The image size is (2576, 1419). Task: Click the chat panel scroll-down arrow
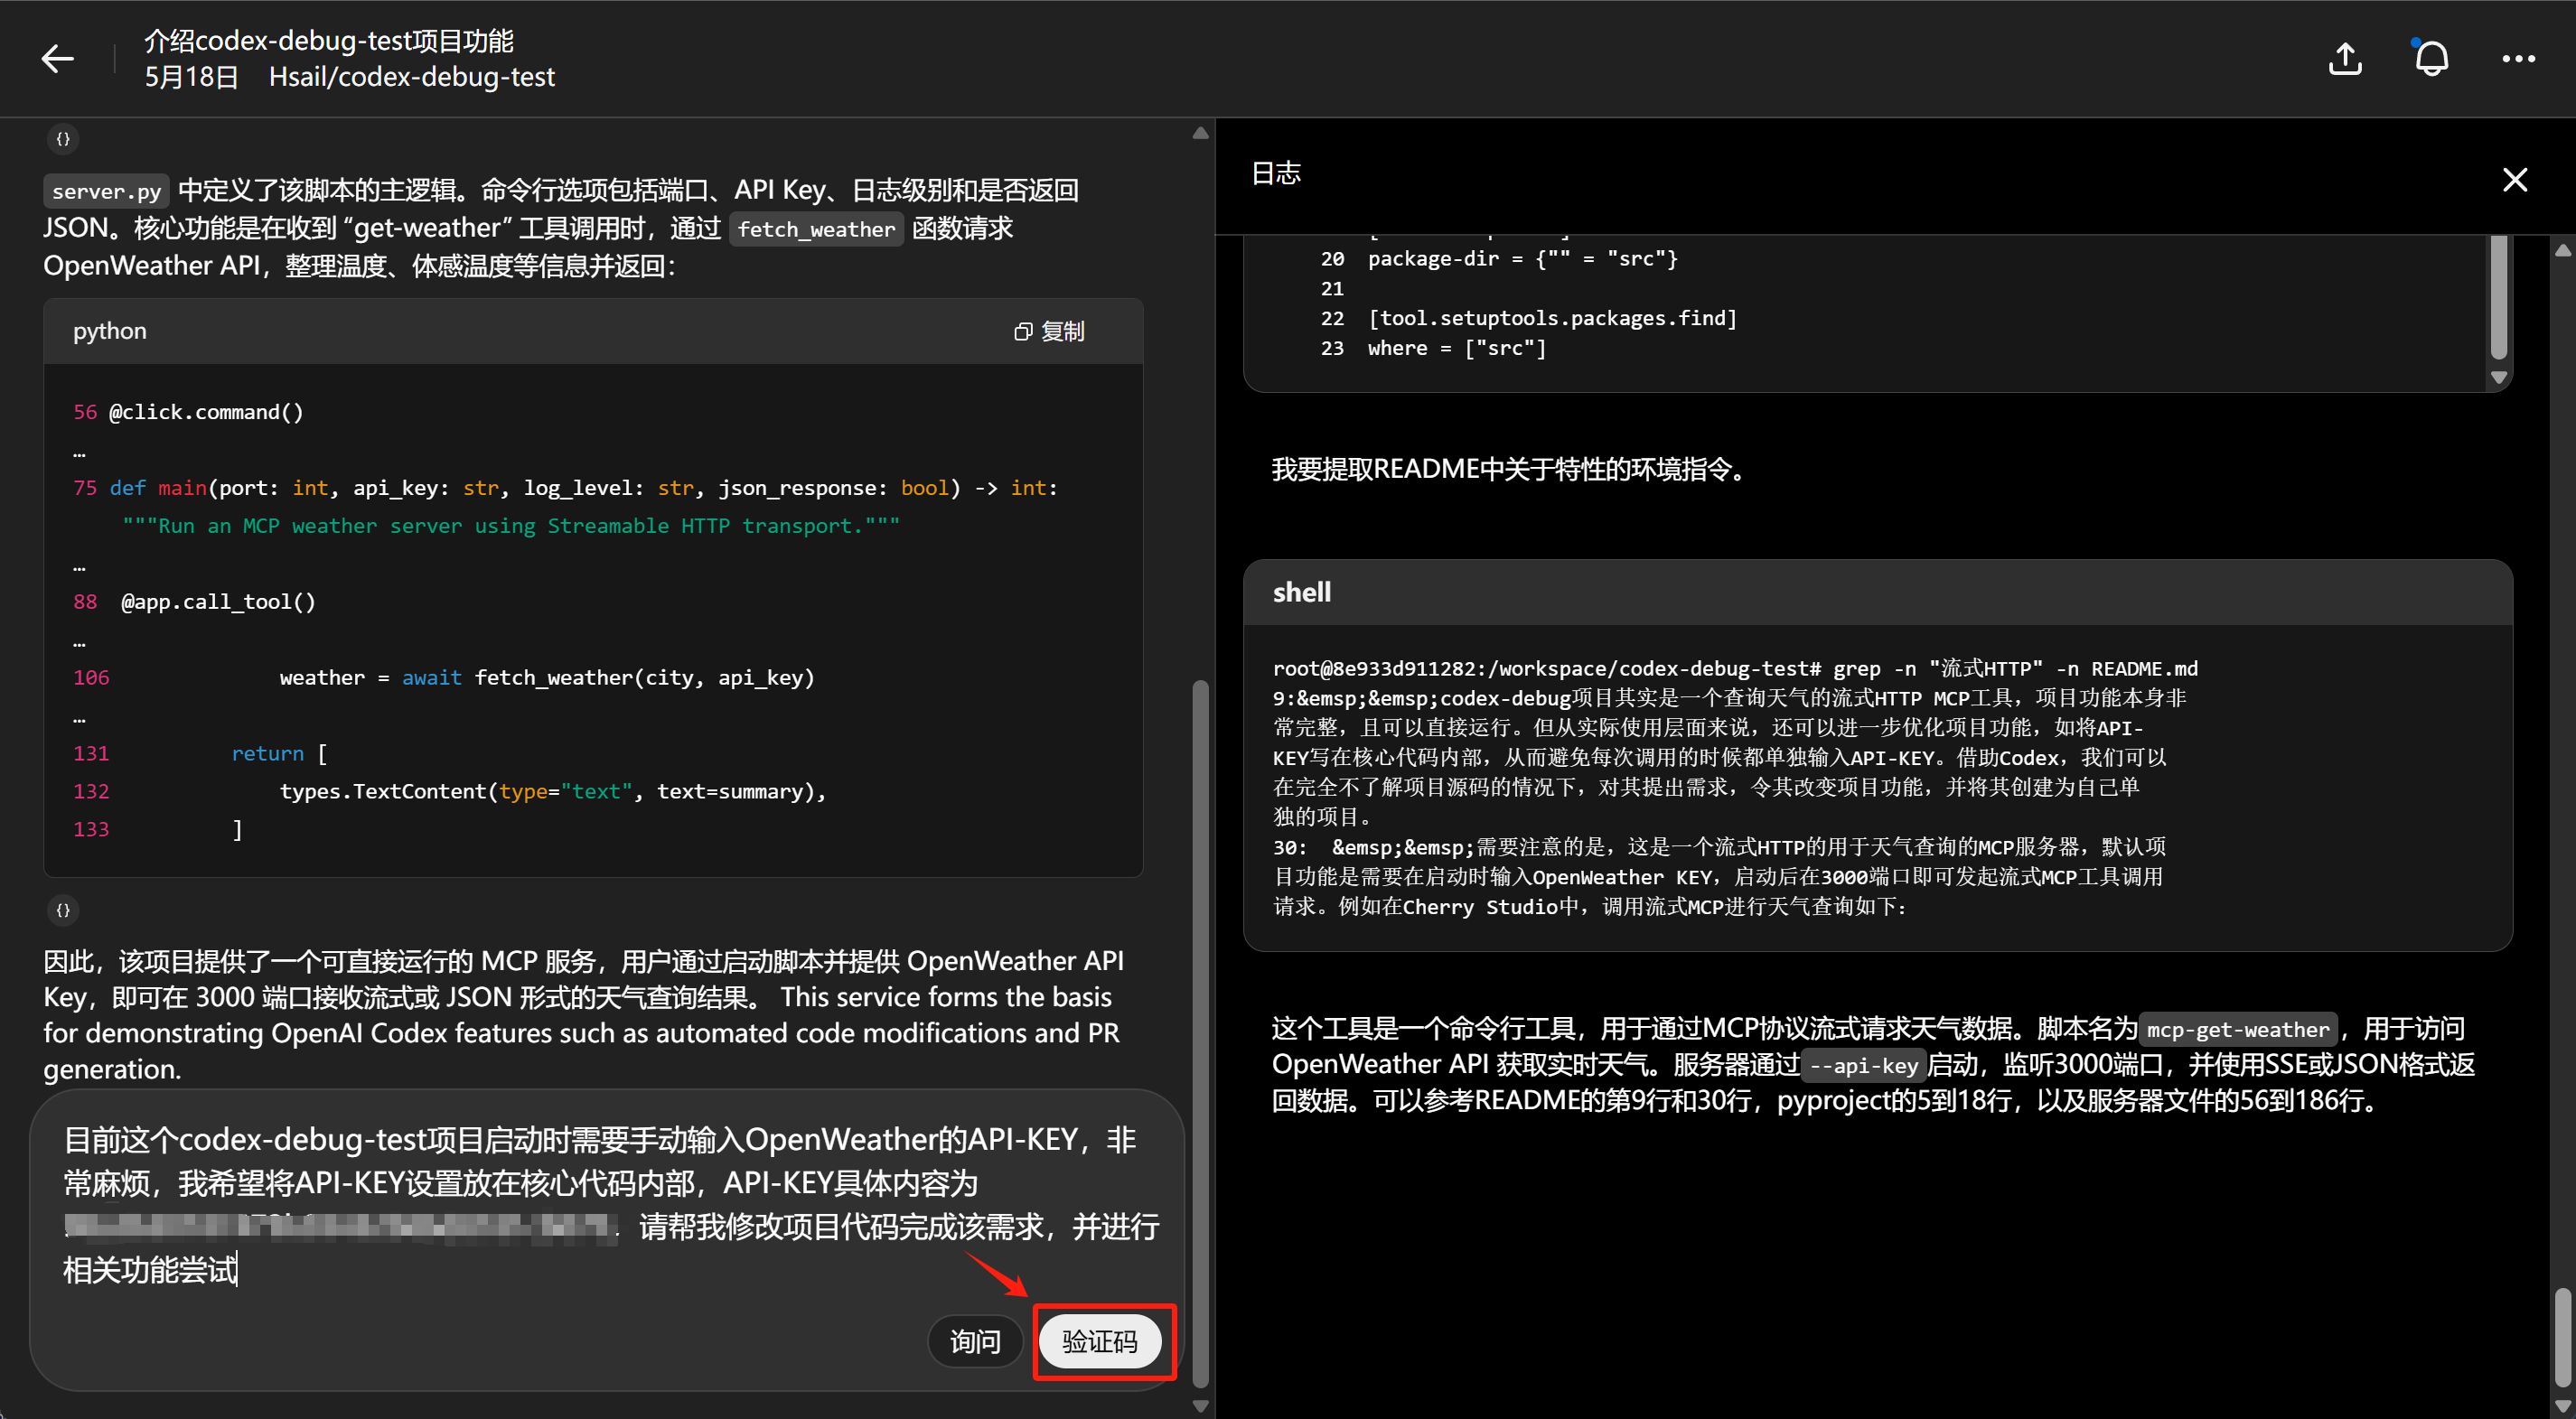coord(1200,1405)
